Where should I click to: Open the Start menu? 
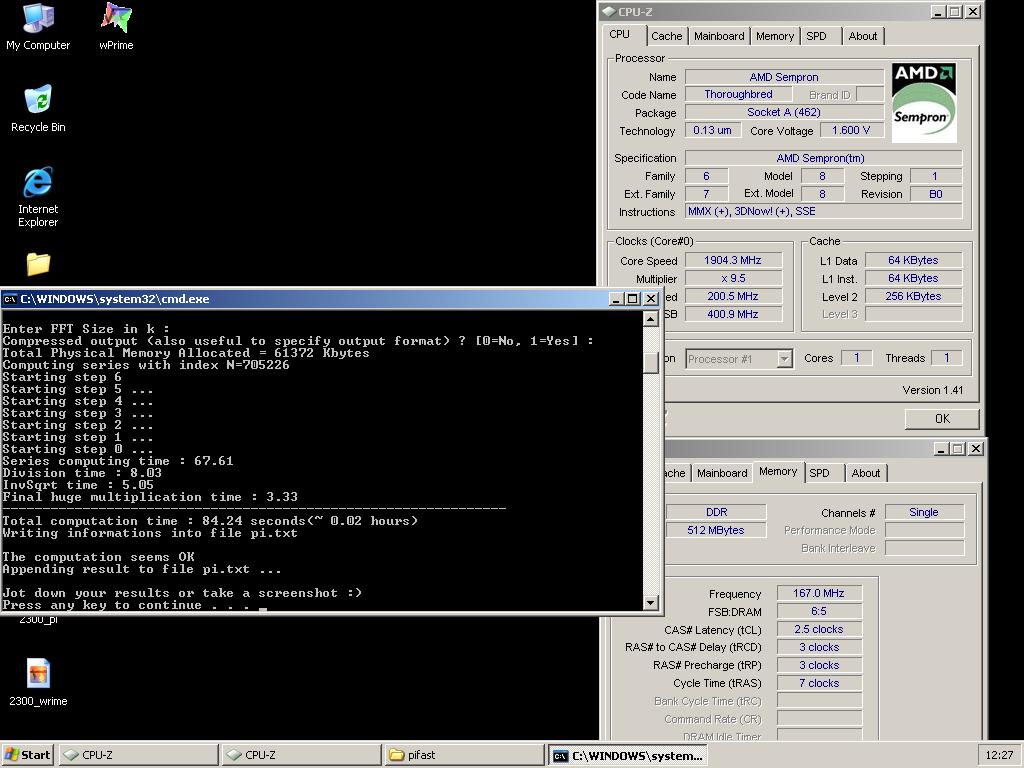pyautogui.click(x=27, y=755)
